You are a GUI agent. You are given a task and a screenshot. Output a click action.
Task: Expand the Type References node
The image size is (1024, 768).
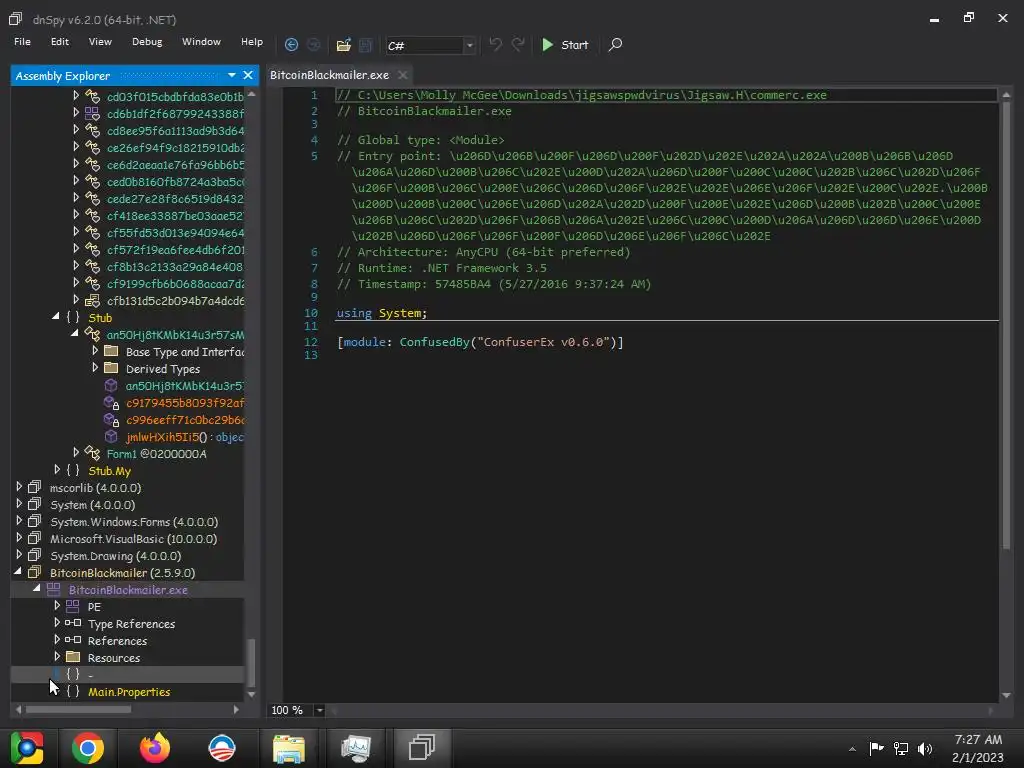point(57,622)
